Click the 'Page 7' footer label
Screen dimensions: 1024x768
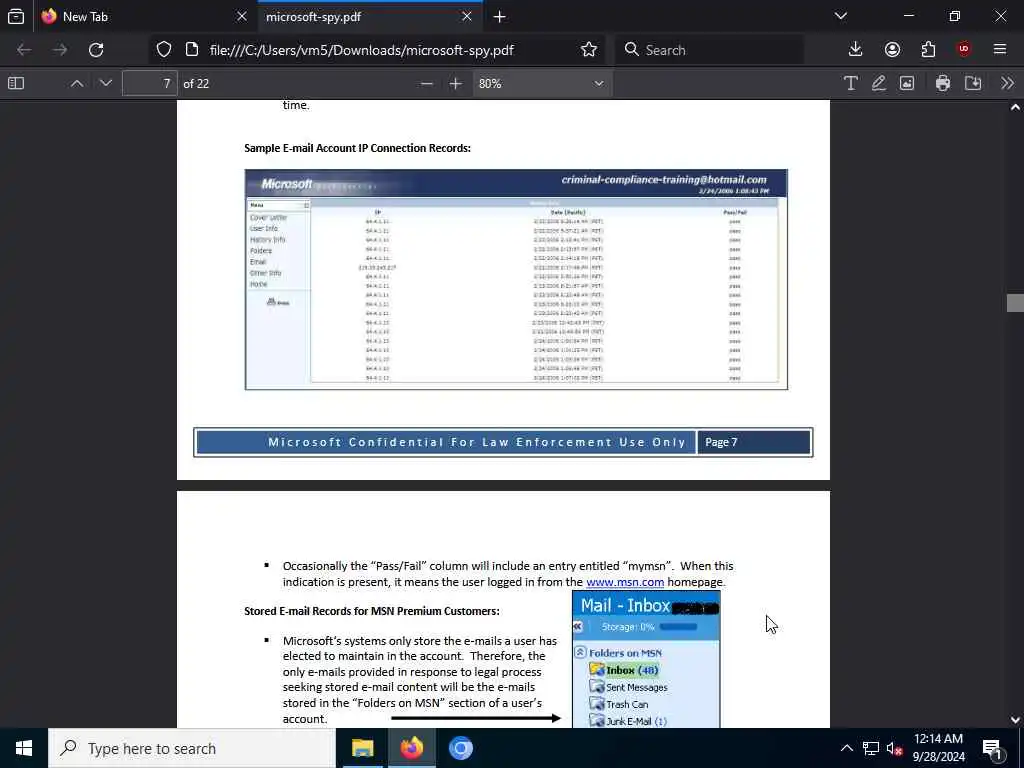click(721, 442)
